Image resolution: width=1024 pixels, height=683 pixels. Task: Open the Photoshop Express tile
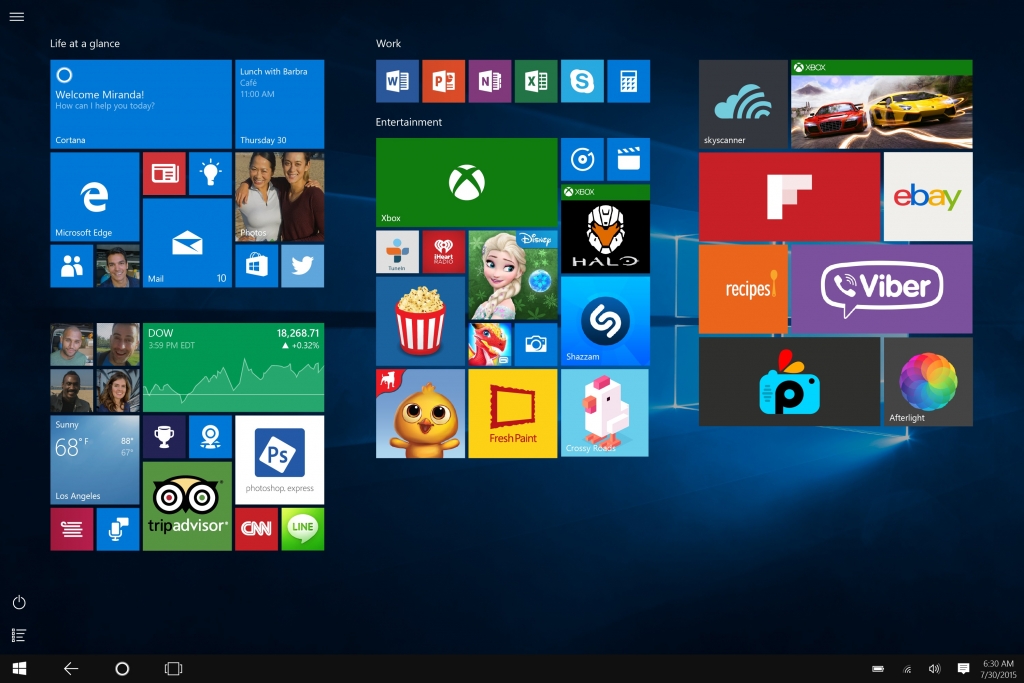point(280,460)
